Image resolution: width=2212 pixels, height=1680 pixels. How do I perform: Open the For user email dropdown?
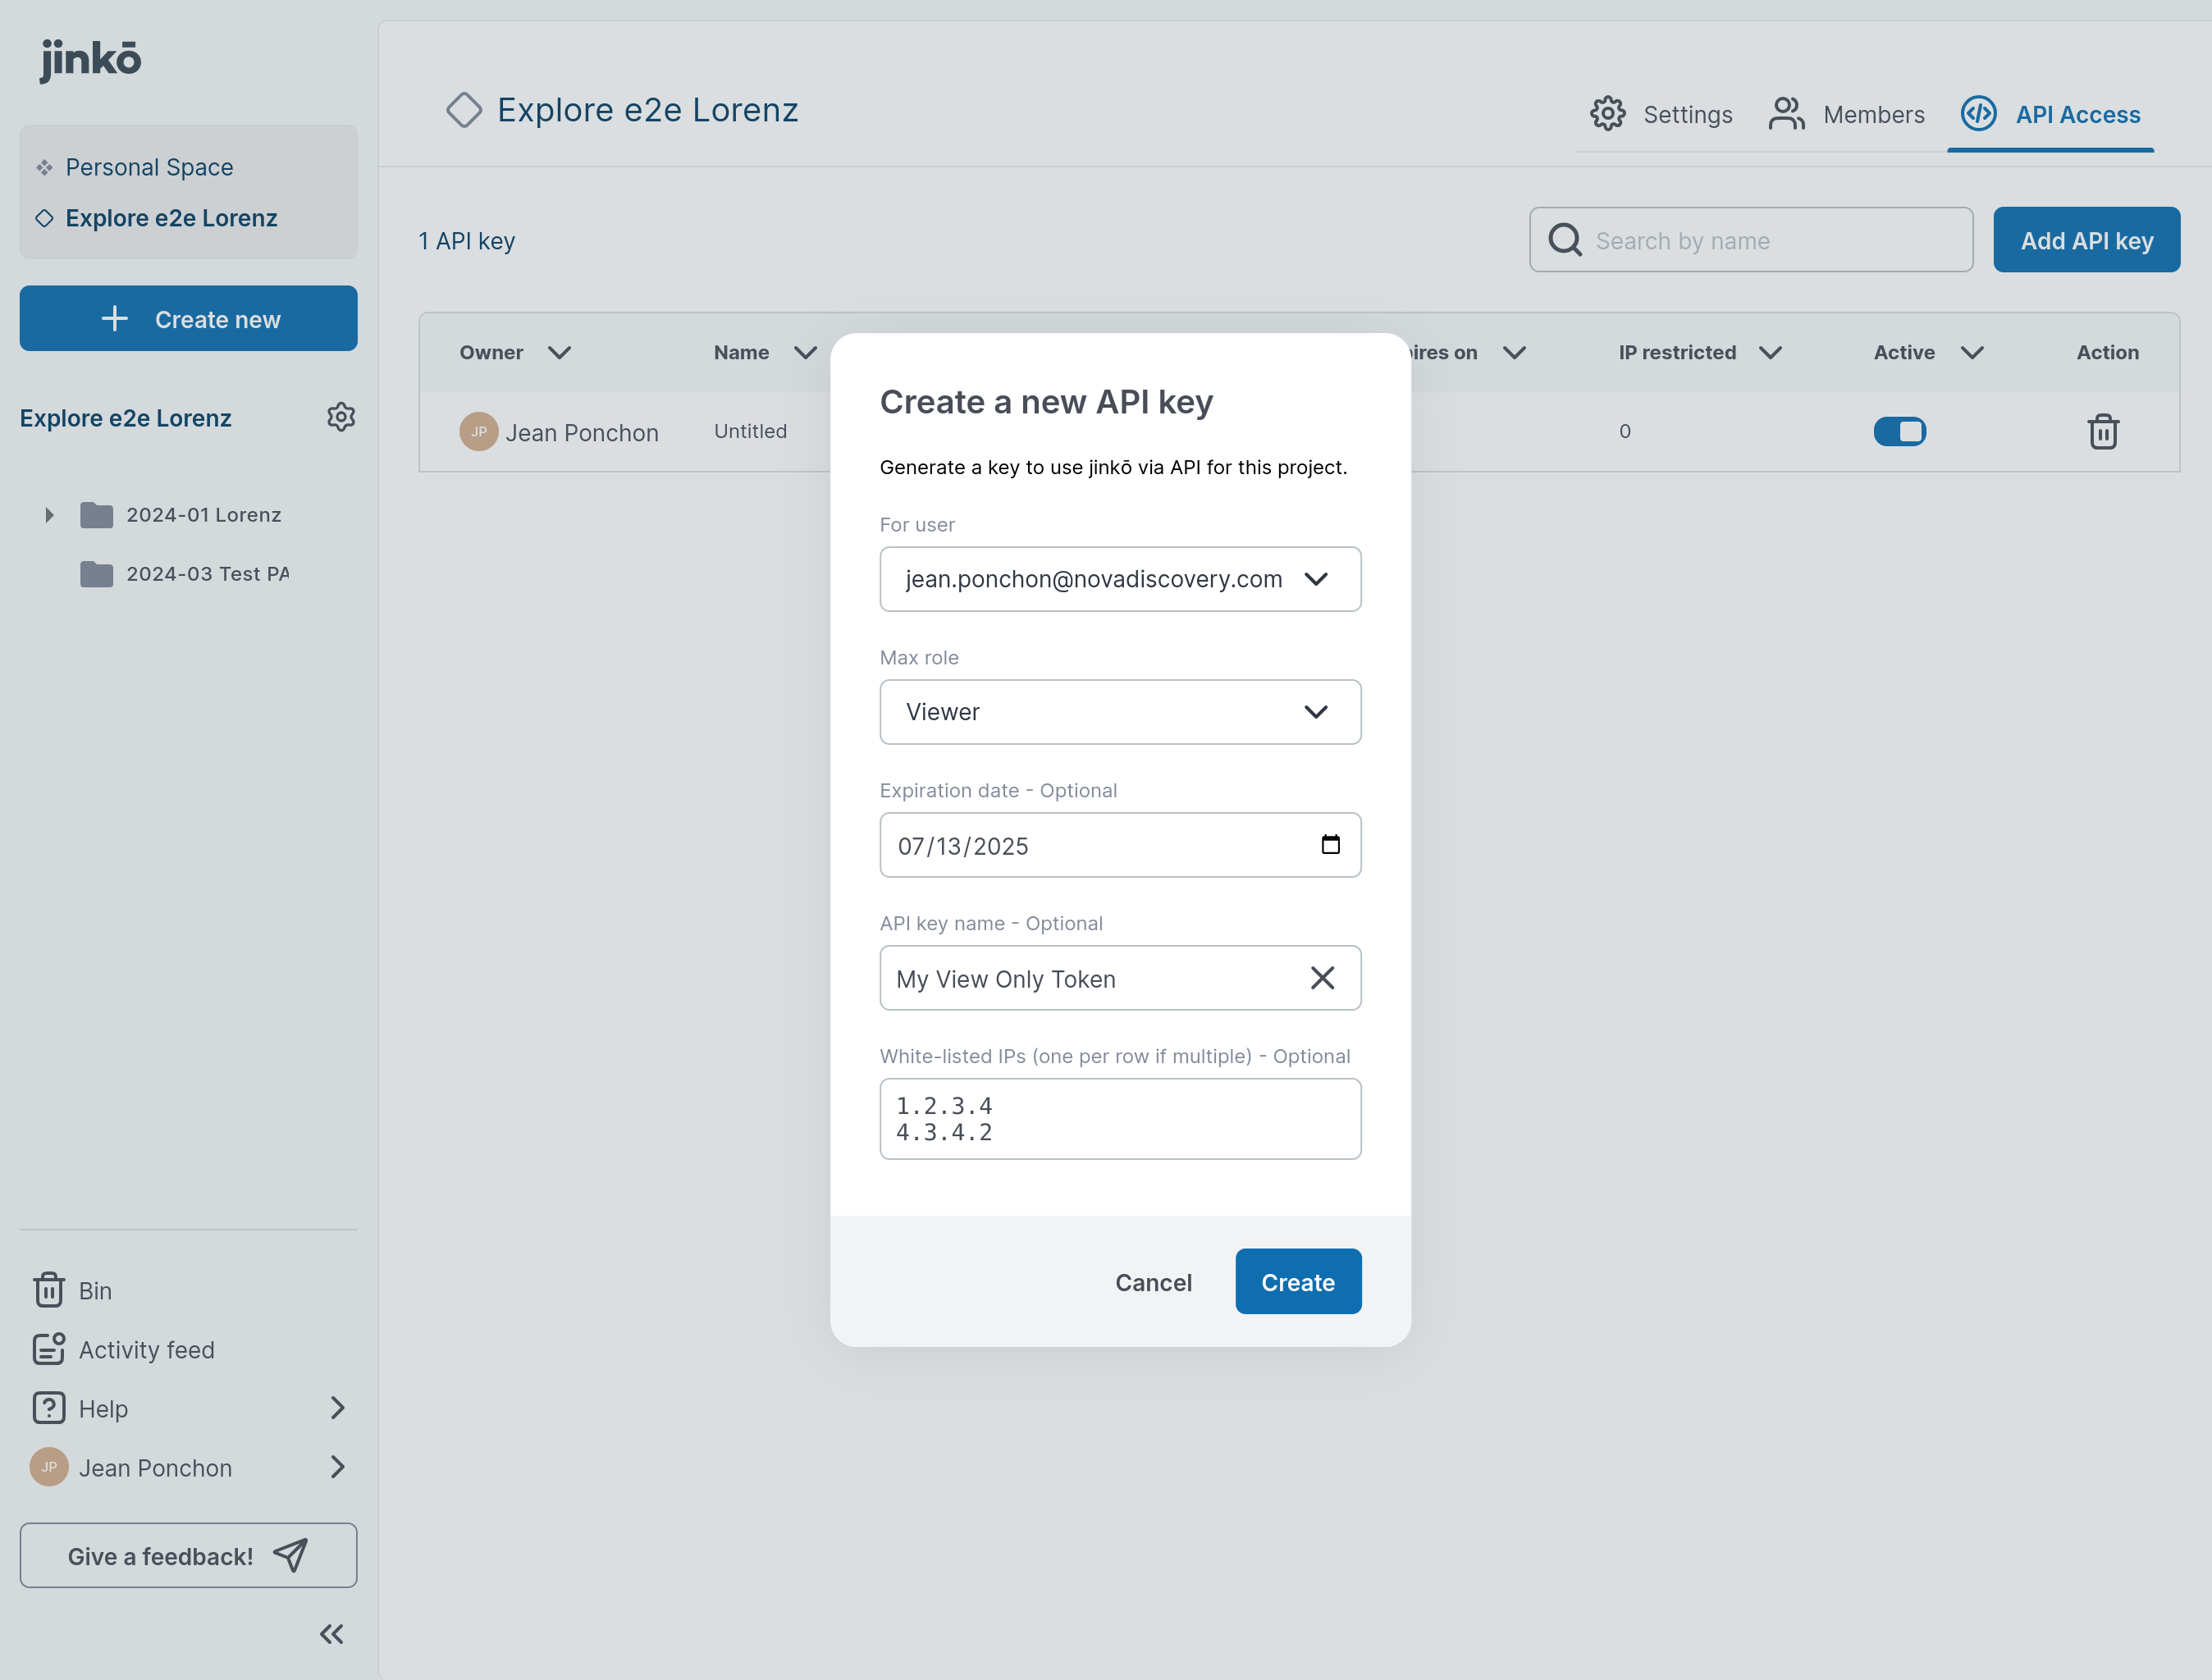1119,579
